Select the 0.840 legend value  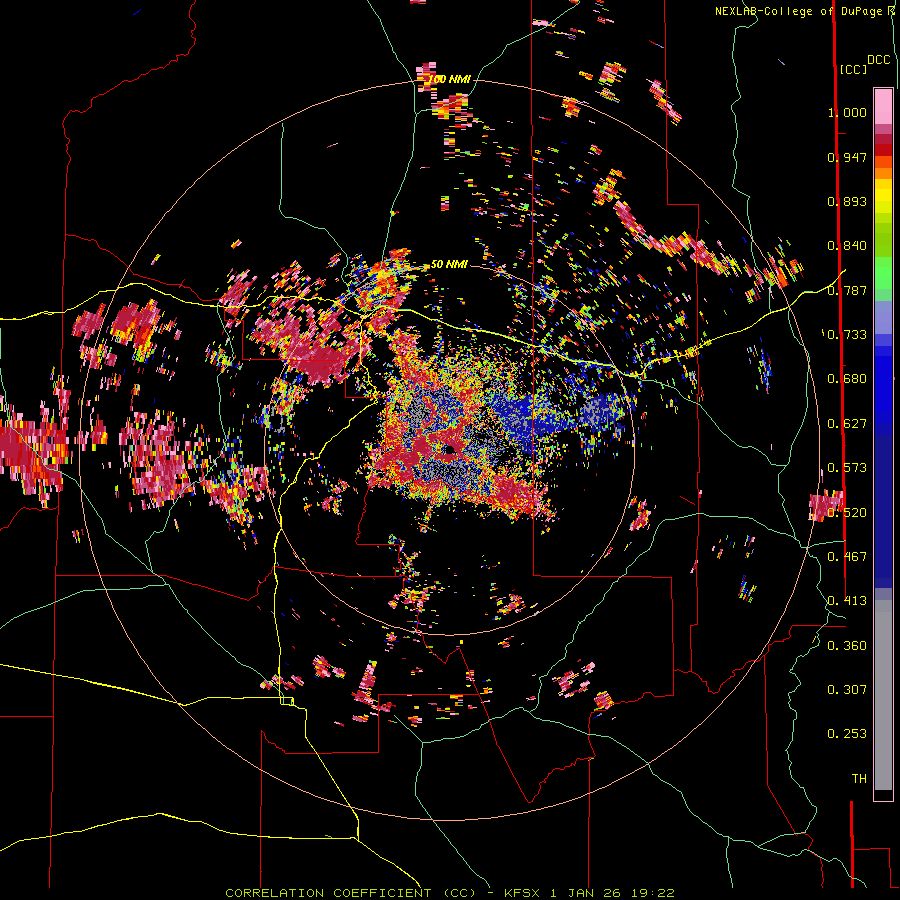pyautogui.click(x=847, y=246)
